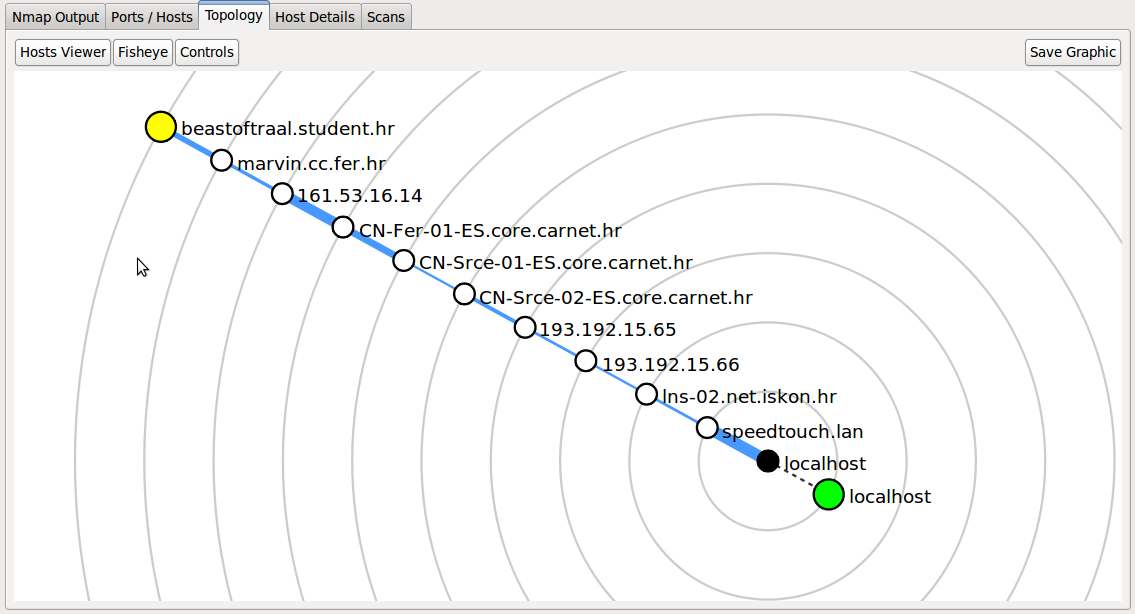The image size is (1135, 614).
Task: Select the speedtouch.lan node circle
Action: pyautogui.click(x=707, y=428)
